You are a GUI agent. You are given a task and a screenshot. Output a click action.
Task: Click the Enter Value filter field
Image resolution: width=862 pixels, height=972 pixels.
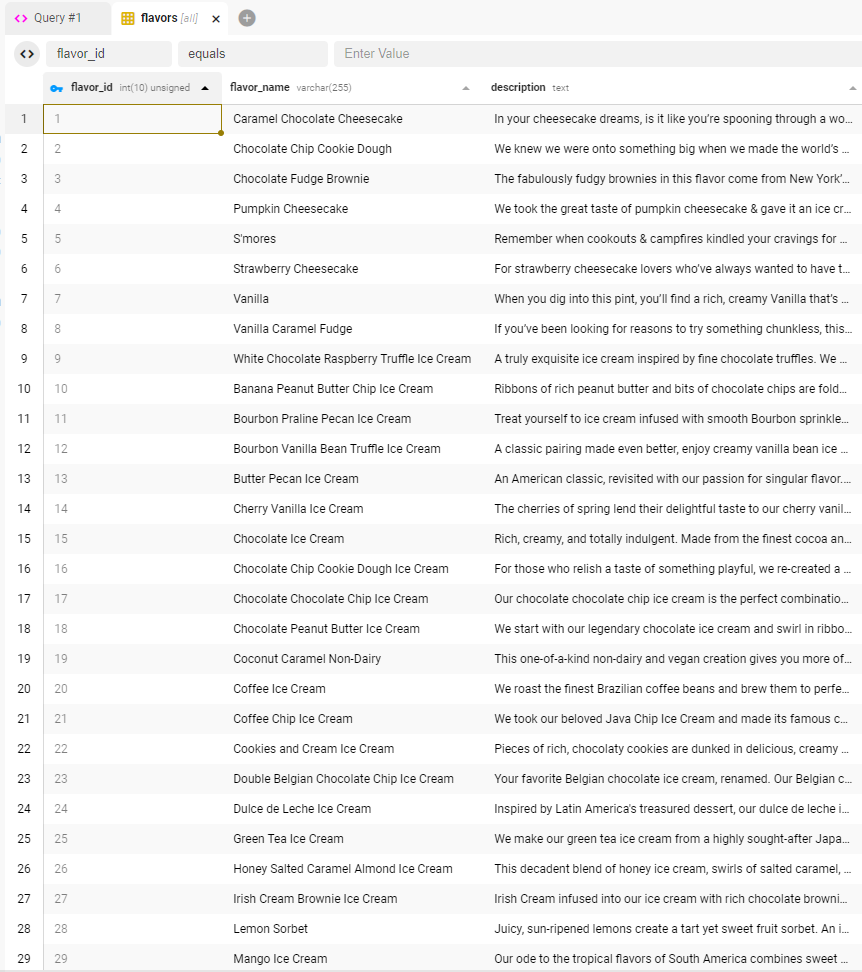[597, 54]
